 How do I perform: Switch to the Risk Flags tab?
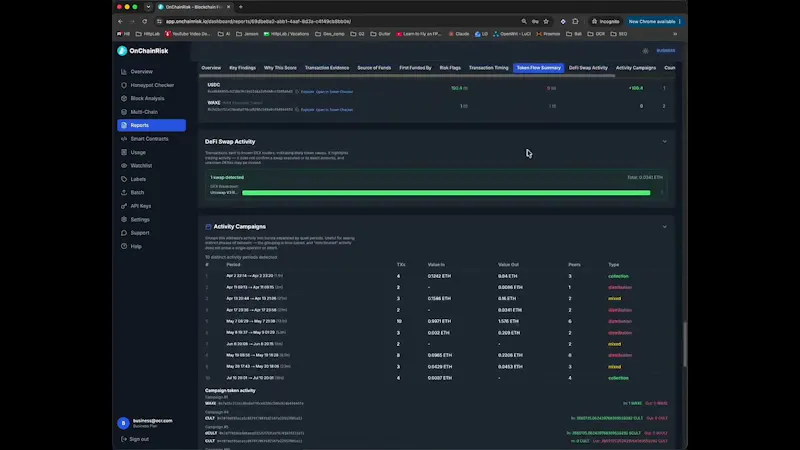click(450, 68)
